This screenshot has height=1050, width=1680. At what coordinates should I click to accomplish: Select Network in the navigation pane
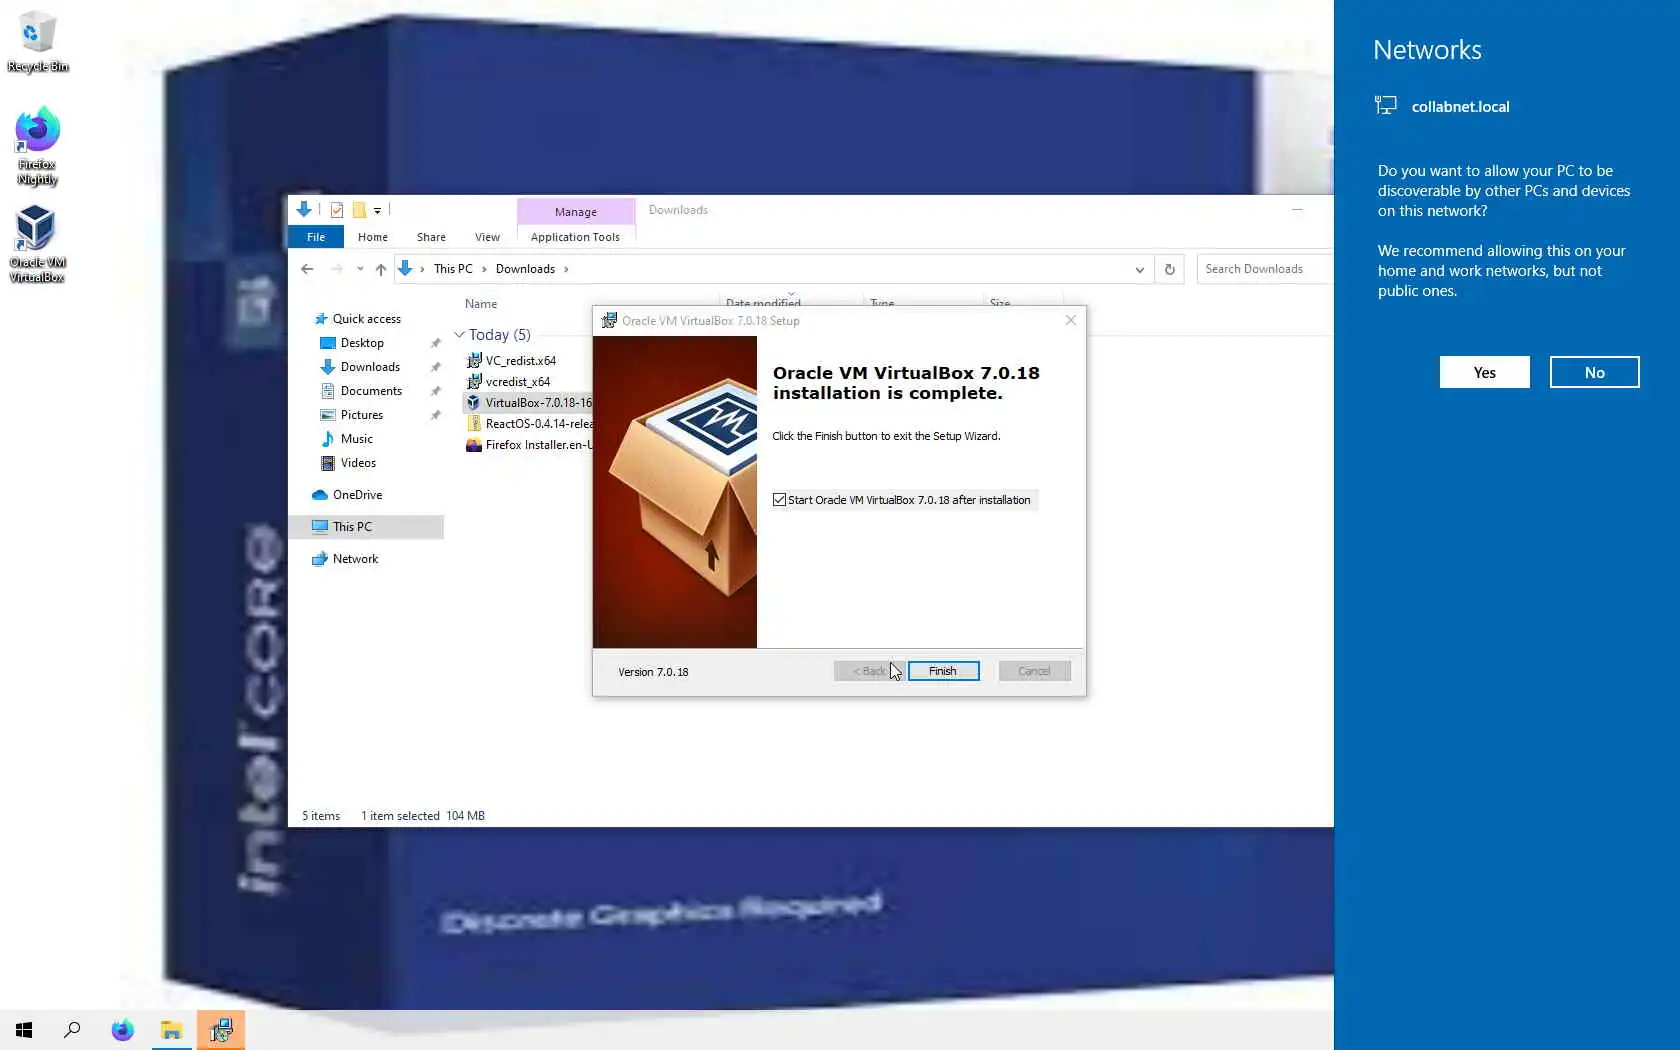pyautogui.click(x=355, y=559)
